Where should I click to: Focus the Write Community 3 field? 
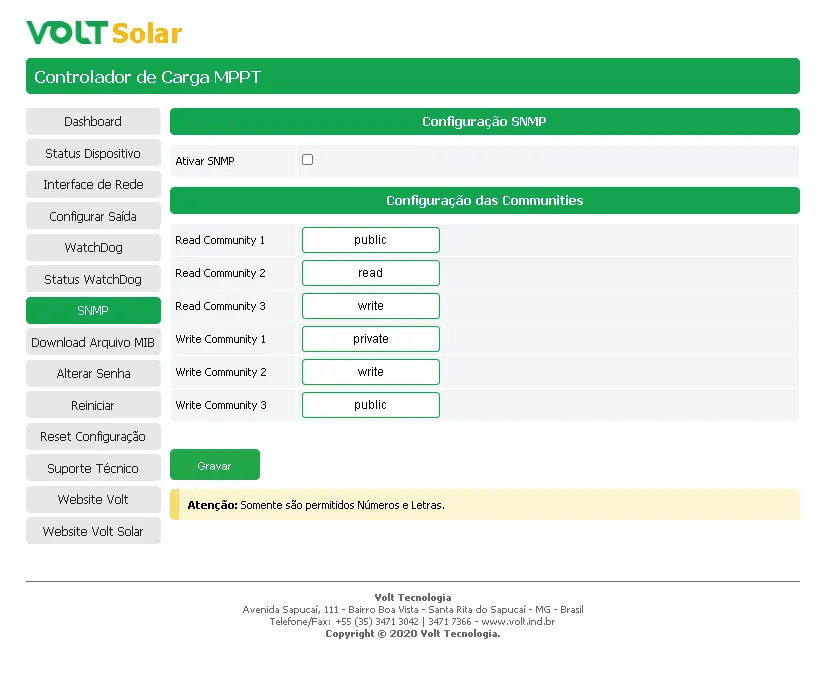point(370,405)
